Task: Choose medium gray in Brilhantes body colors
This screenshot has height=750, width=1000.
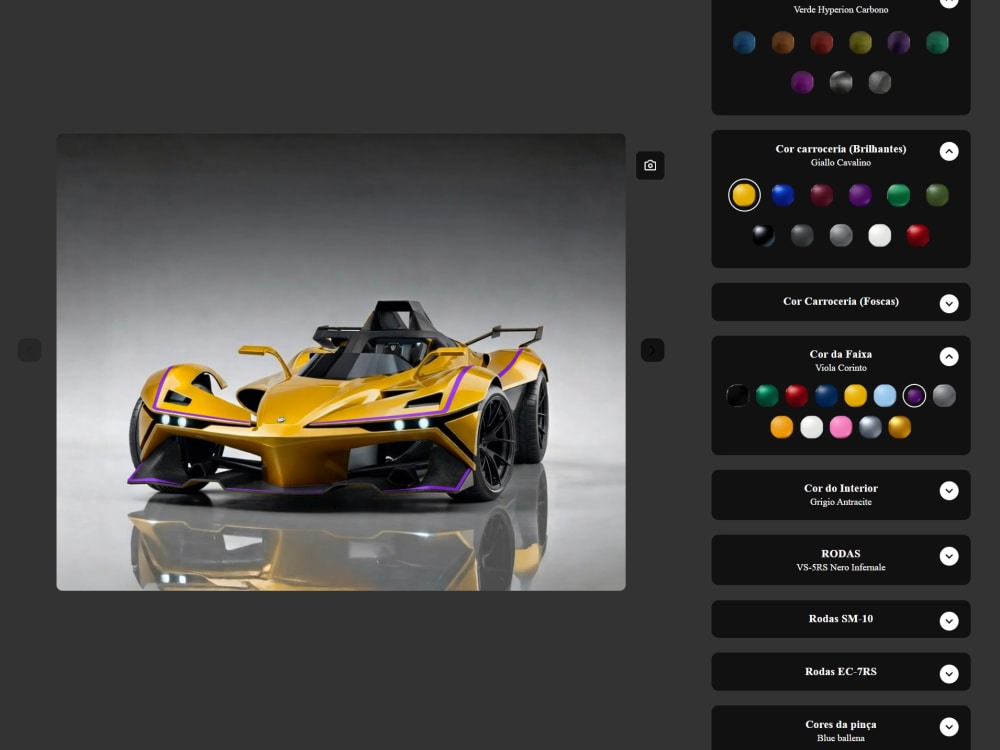Action: (841, 235)
